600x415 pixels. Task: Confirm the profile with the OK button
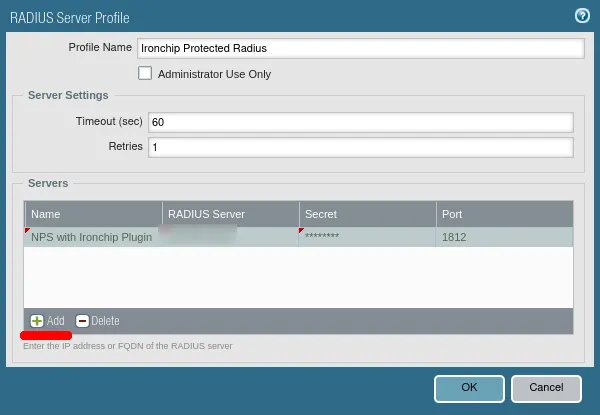click(469, 389)
